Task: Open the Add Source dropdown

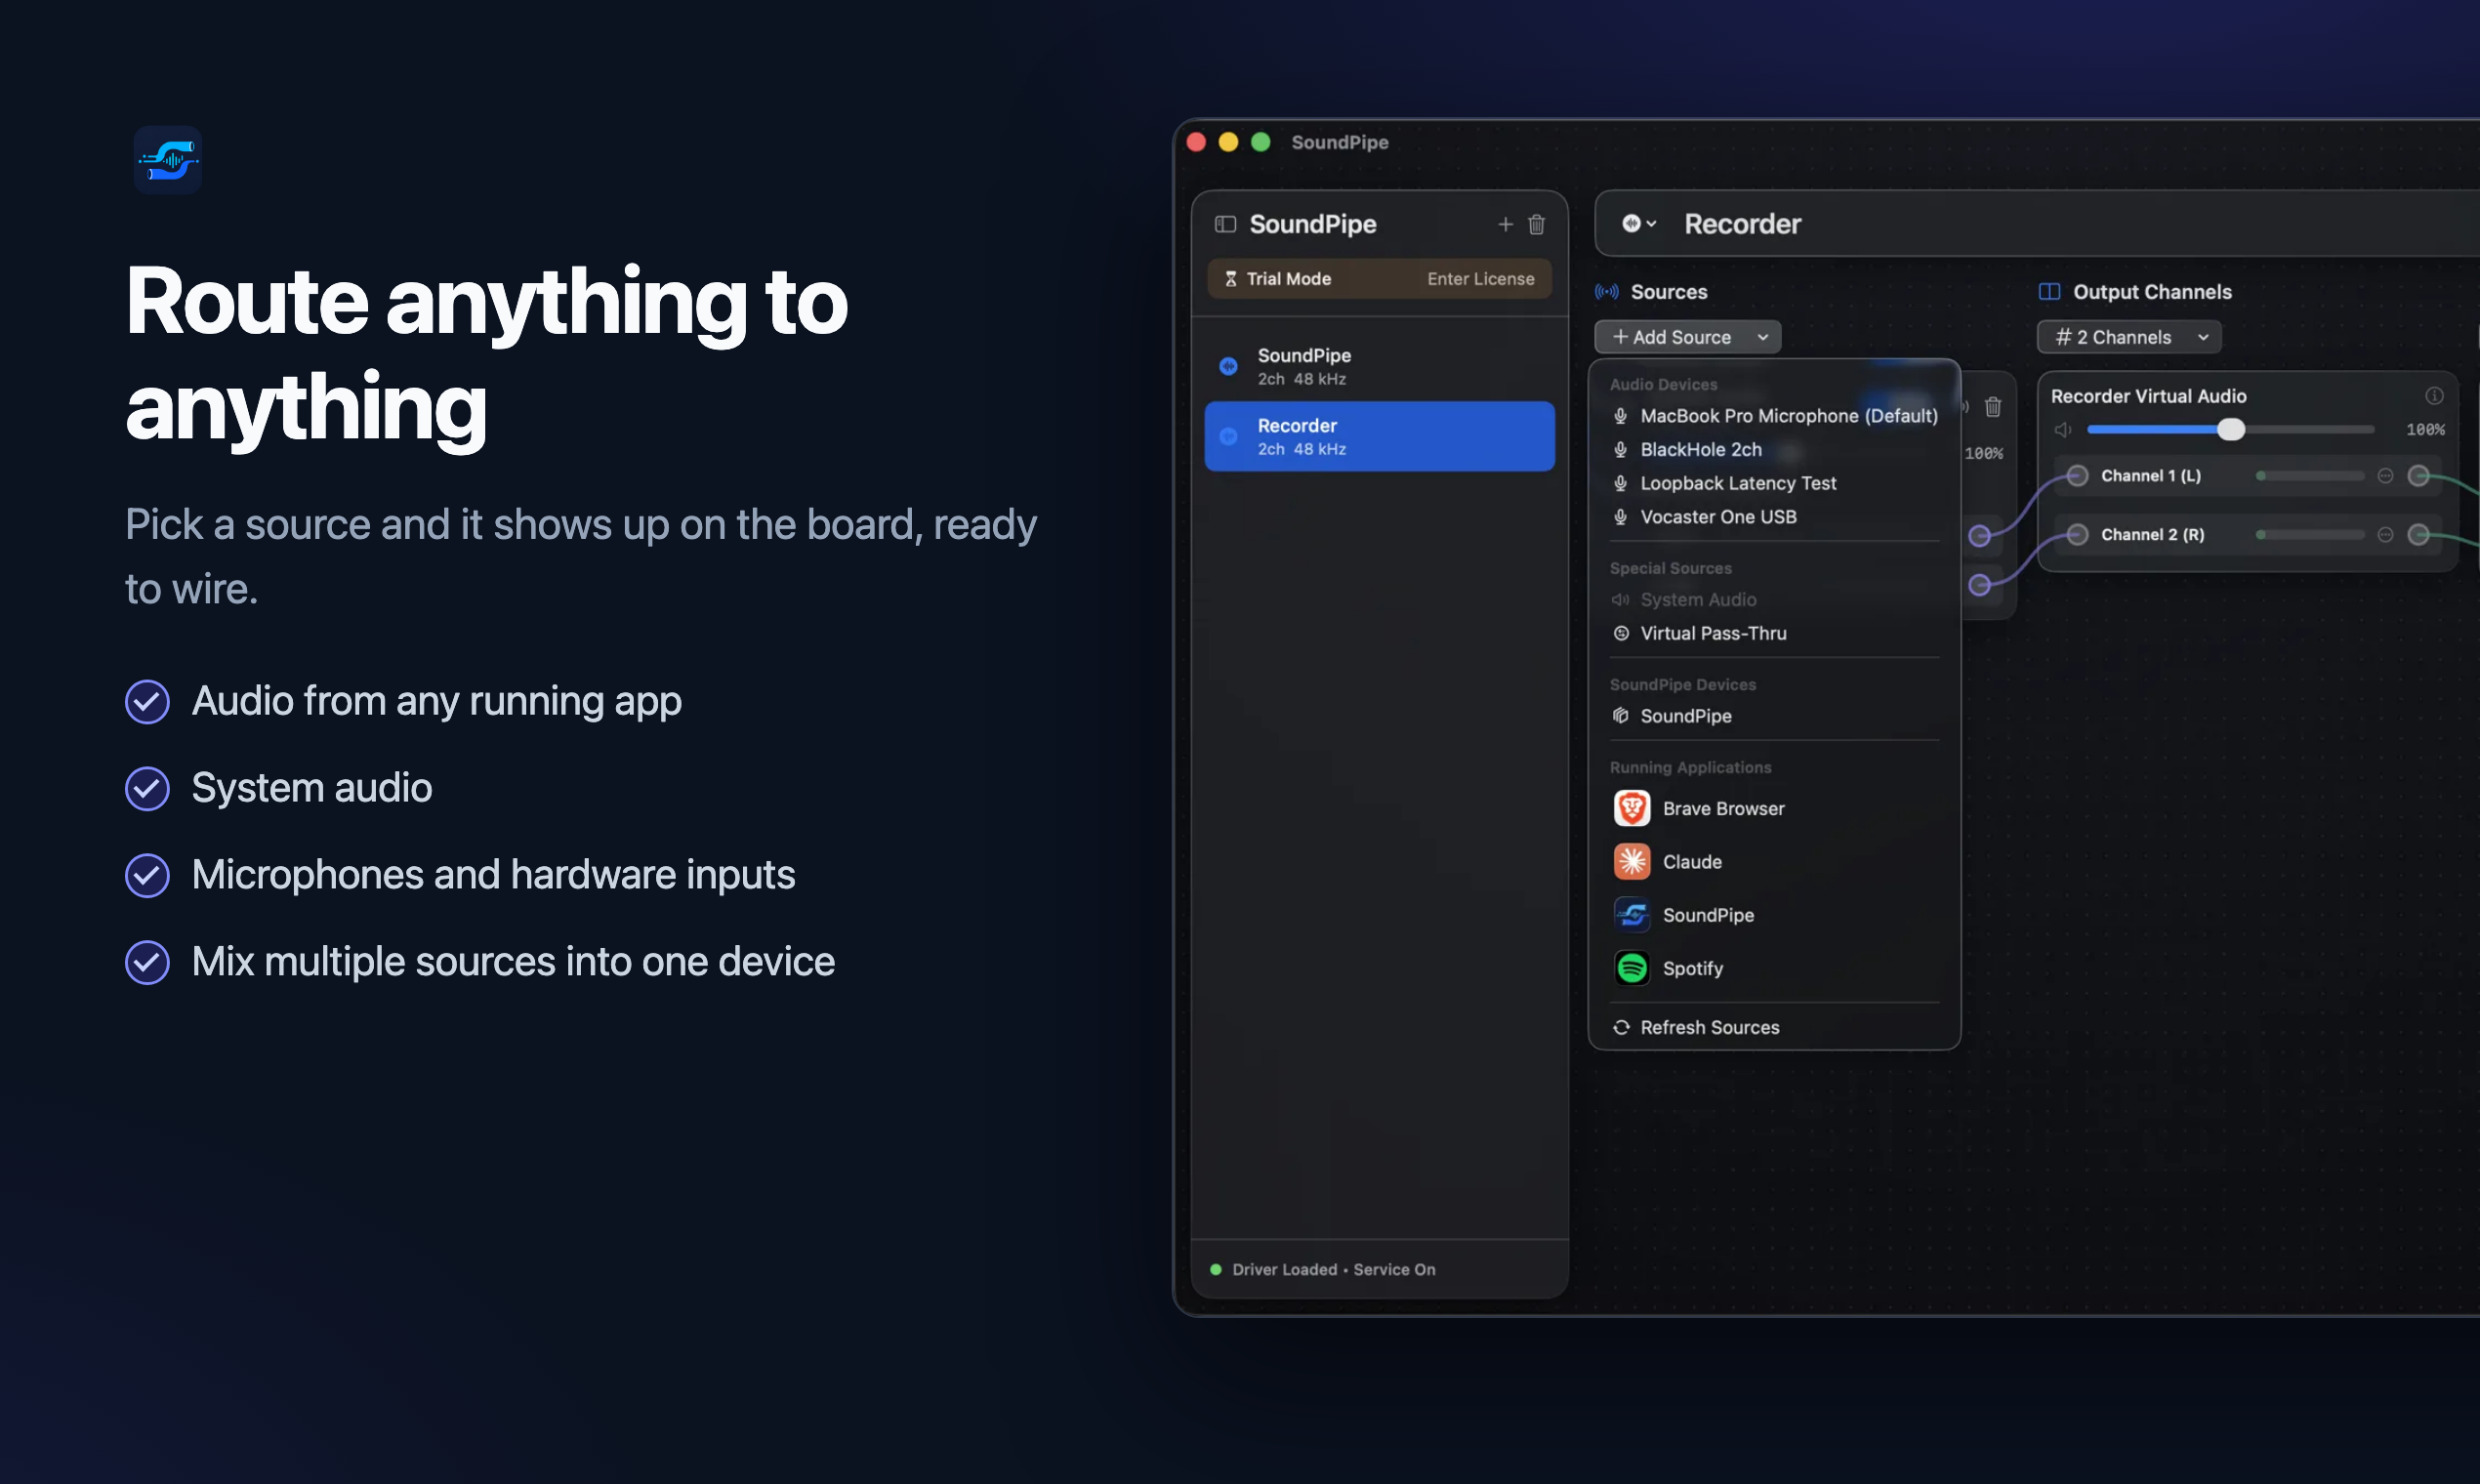Action: coord(1688,337)
